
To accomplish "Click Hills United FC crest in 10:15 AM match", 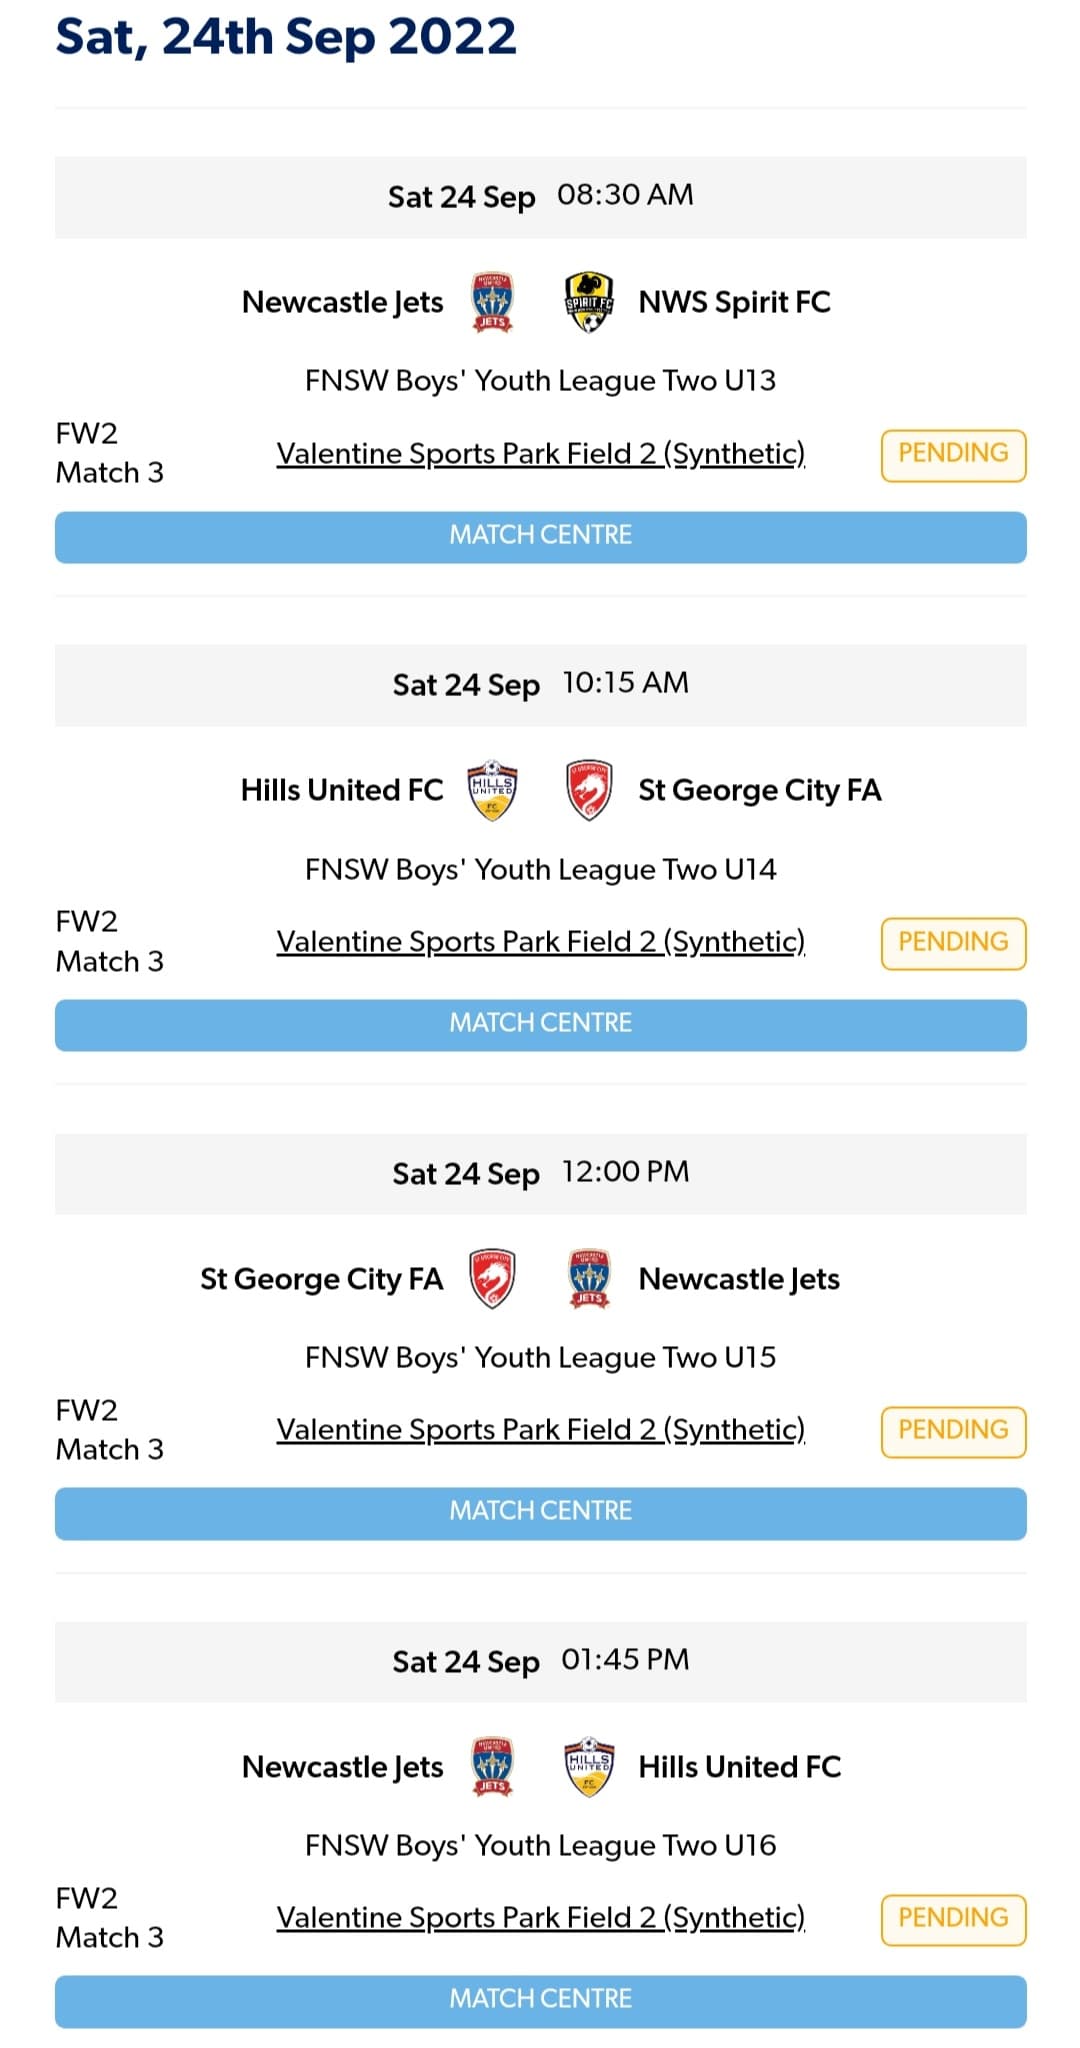I will 492,790.
